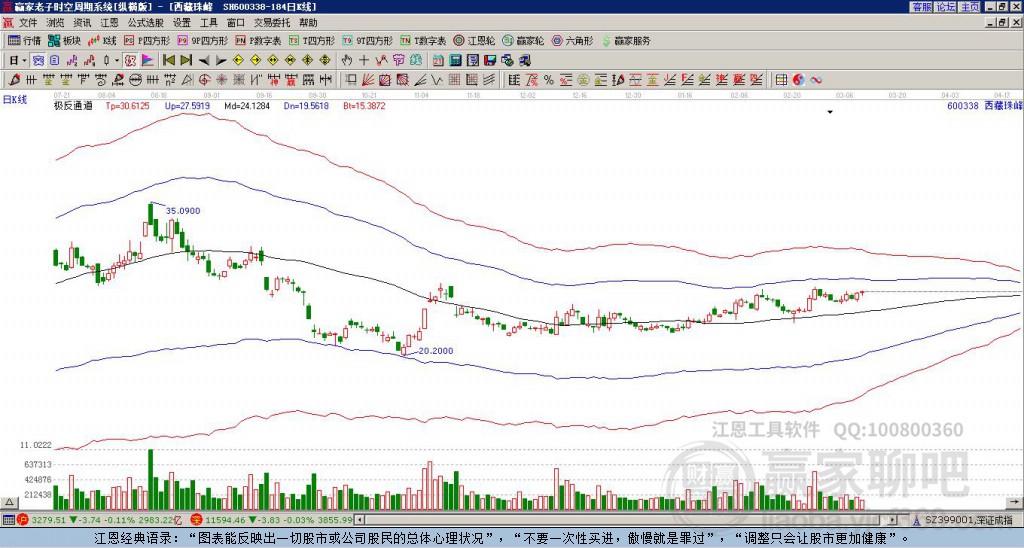Click the 深 index icon in status bar

(195, 520)
